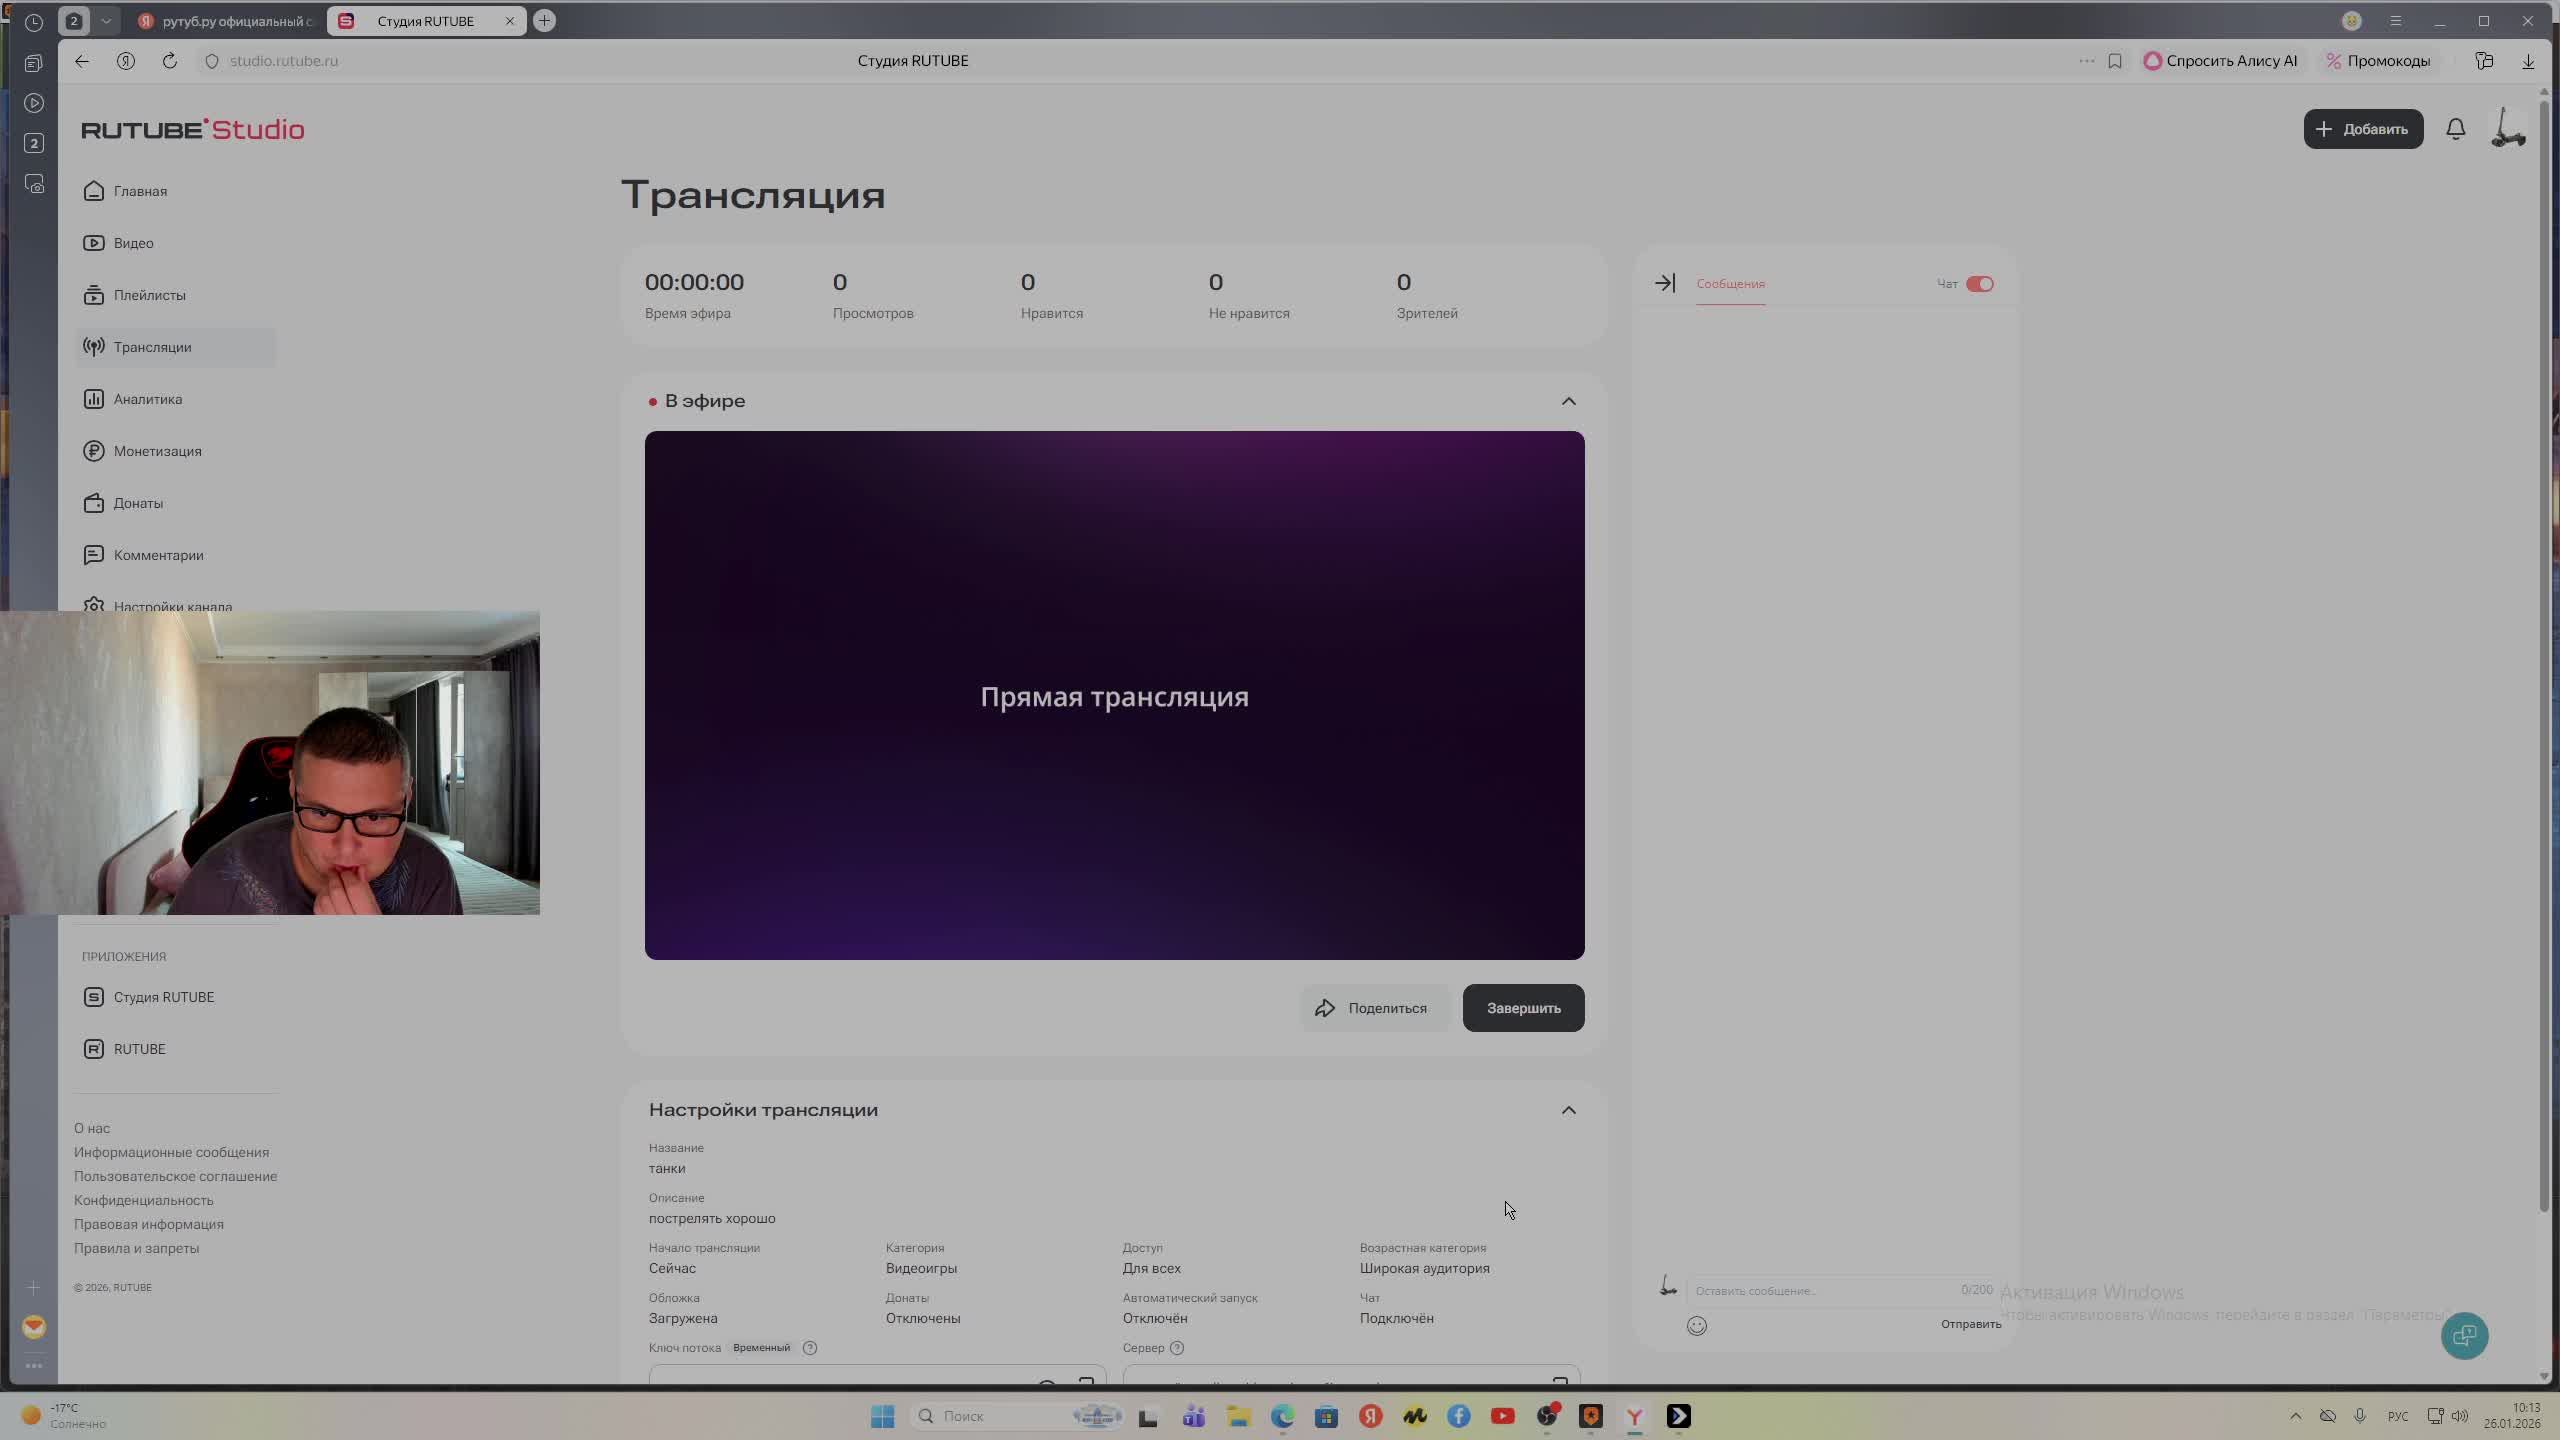Collapse the Настройки трансляции section
This screenshot has height=1440, width=2560.
pos(1568,1110)
